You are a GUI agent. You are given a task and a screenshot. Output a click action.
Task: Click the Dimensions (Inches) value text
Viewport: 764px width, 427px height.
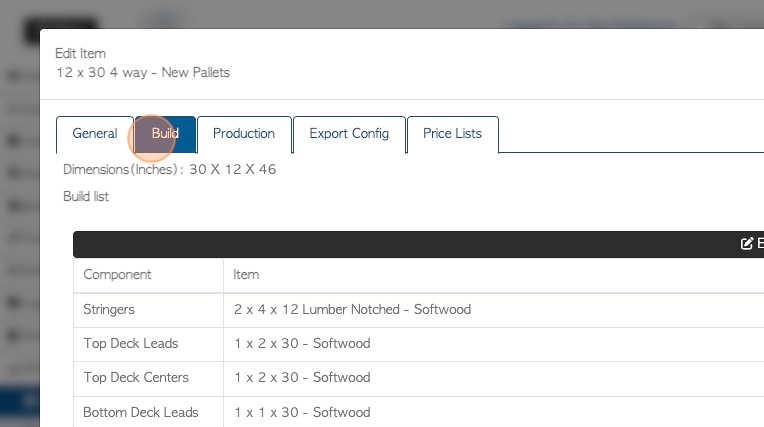point(232,170)
